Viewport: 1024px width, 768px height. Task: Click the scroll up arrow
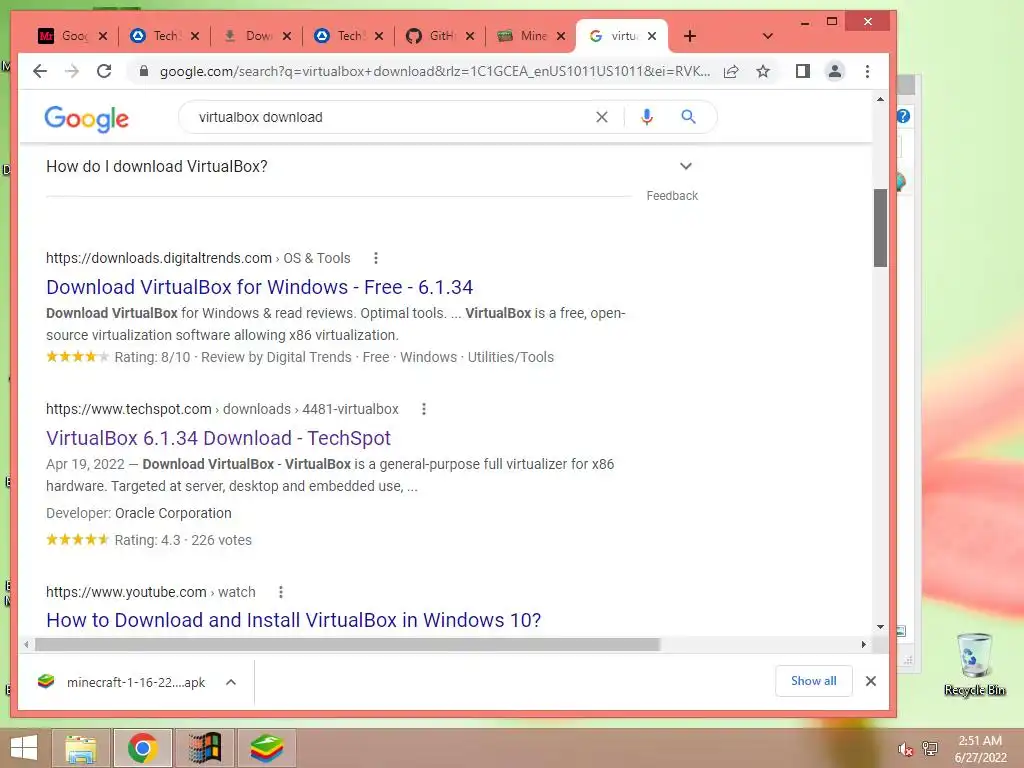coord(880,99)
